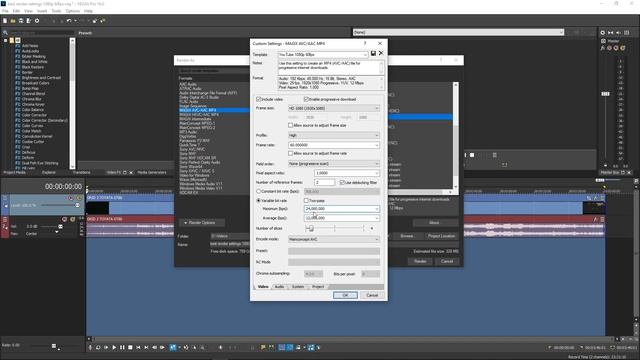Click the Open folder icon in top toolbar

pos(13,20)
